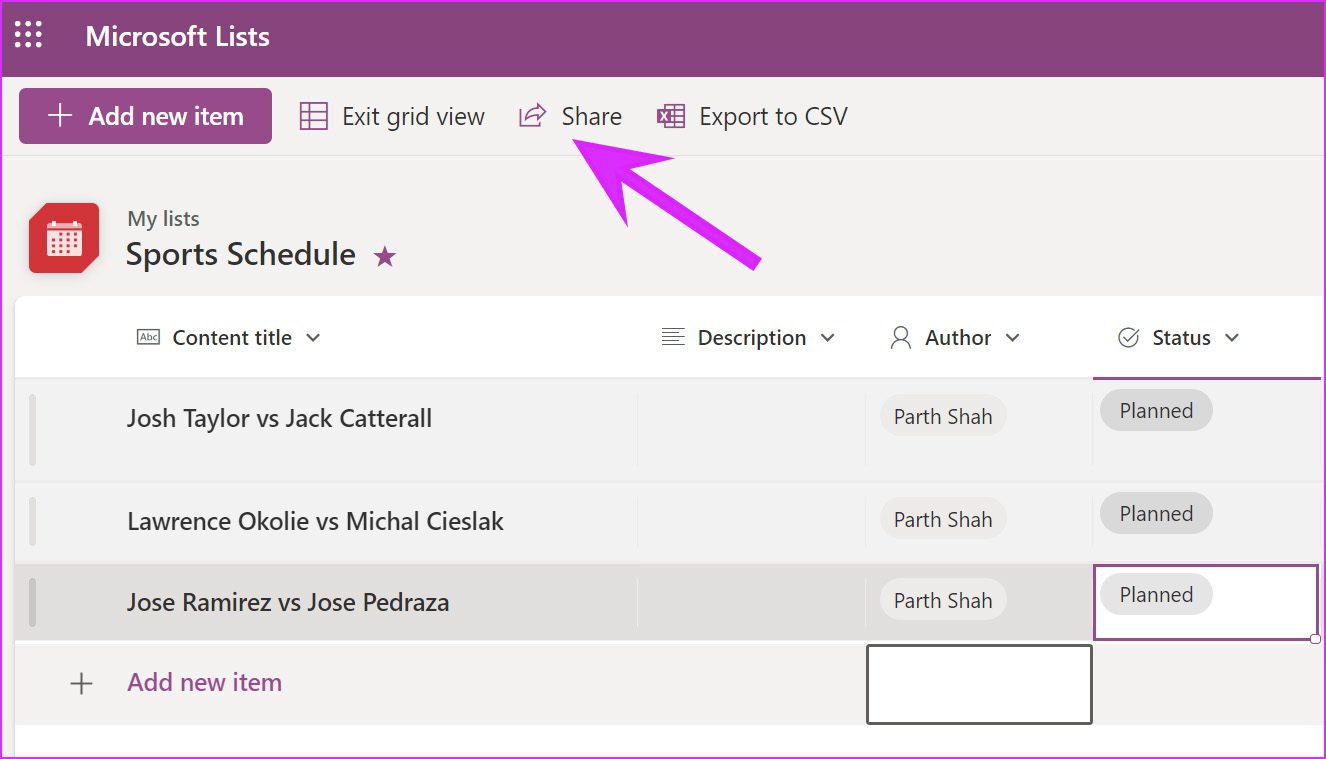The height and width of the screenshot is (759, 1326).
Task: Expand the Content title column dropdown
Action: tap(313, 338)
